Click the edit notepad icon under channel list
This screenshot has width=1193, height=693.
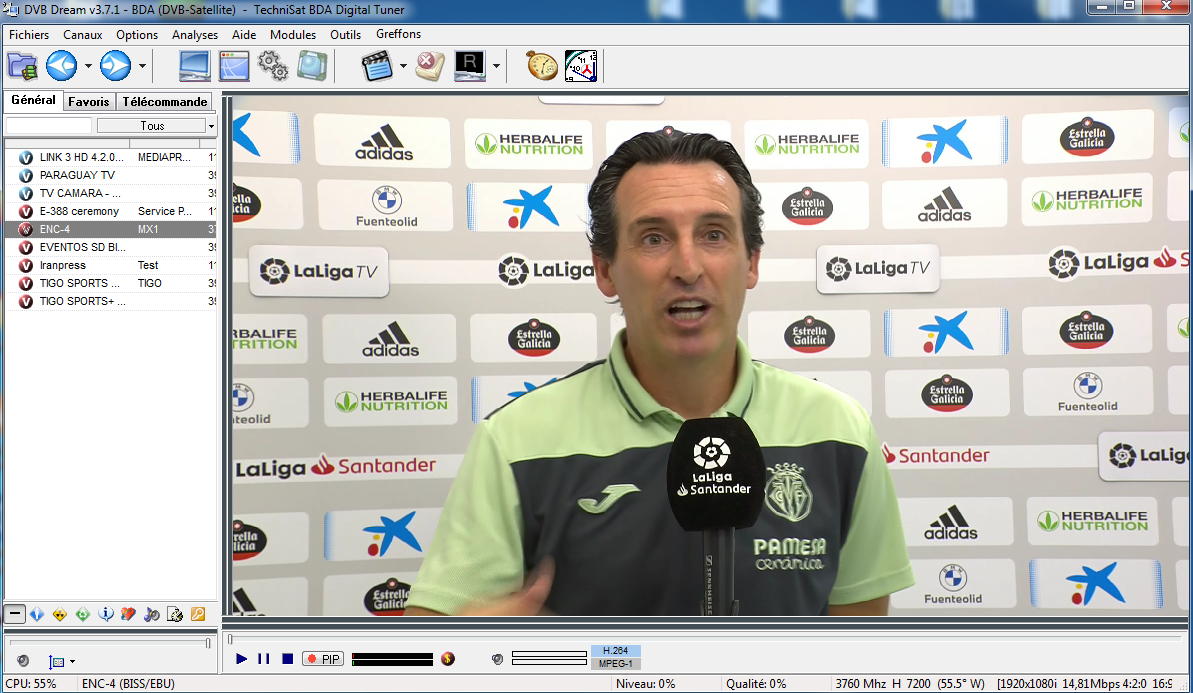(175, 614)
